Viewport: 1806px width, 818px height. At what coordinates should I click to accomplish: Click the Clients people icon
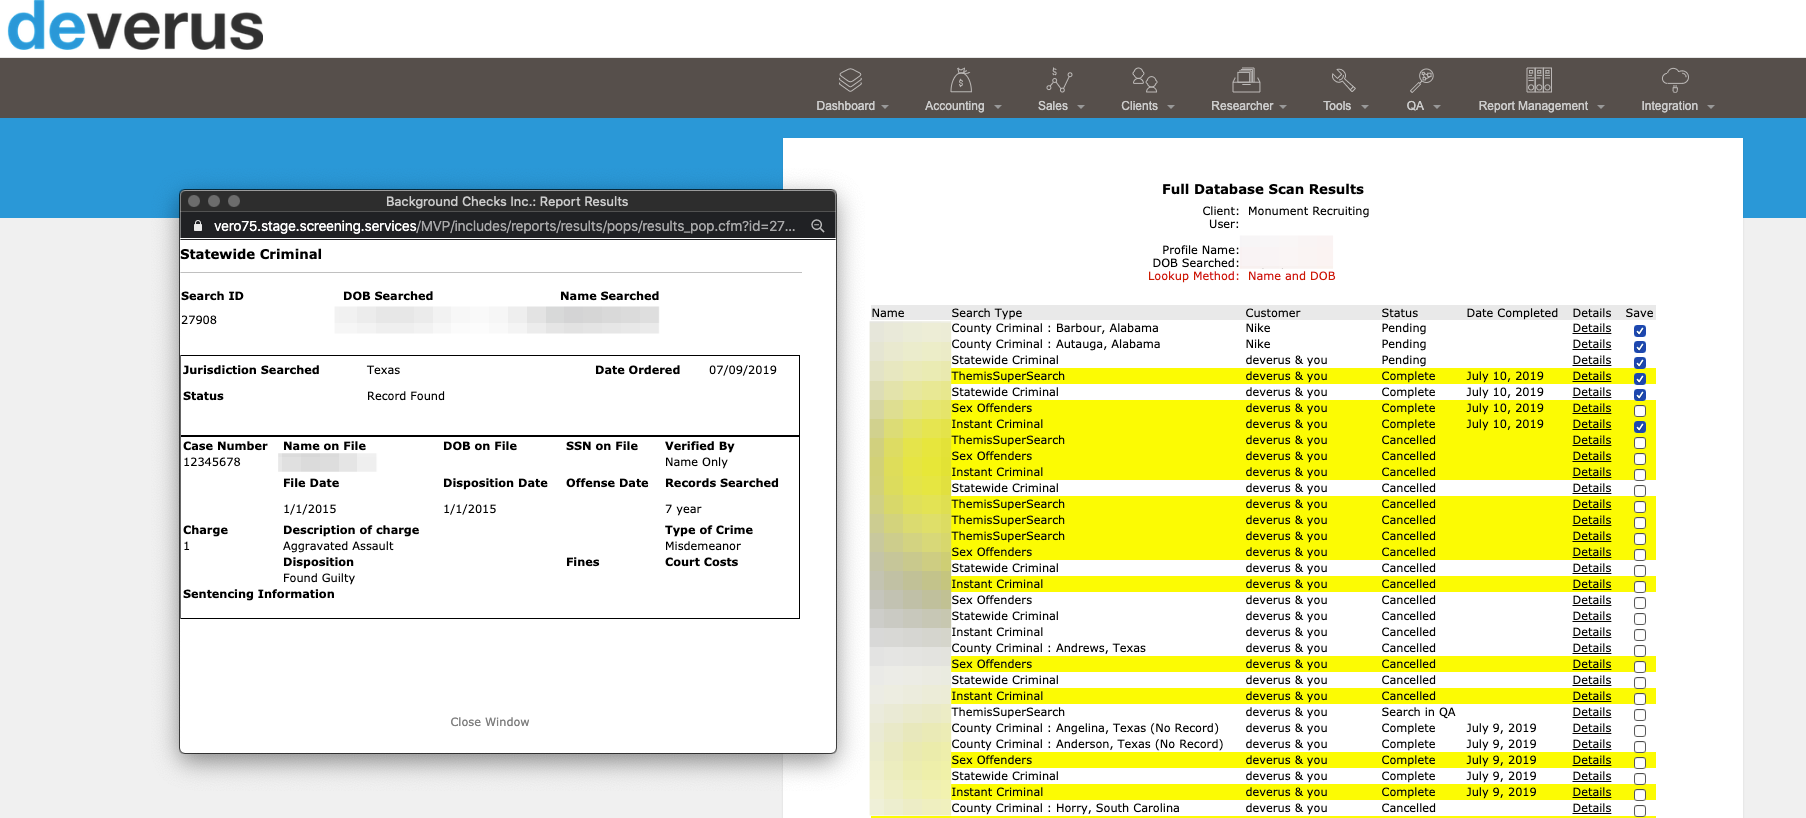point(1145,80)
